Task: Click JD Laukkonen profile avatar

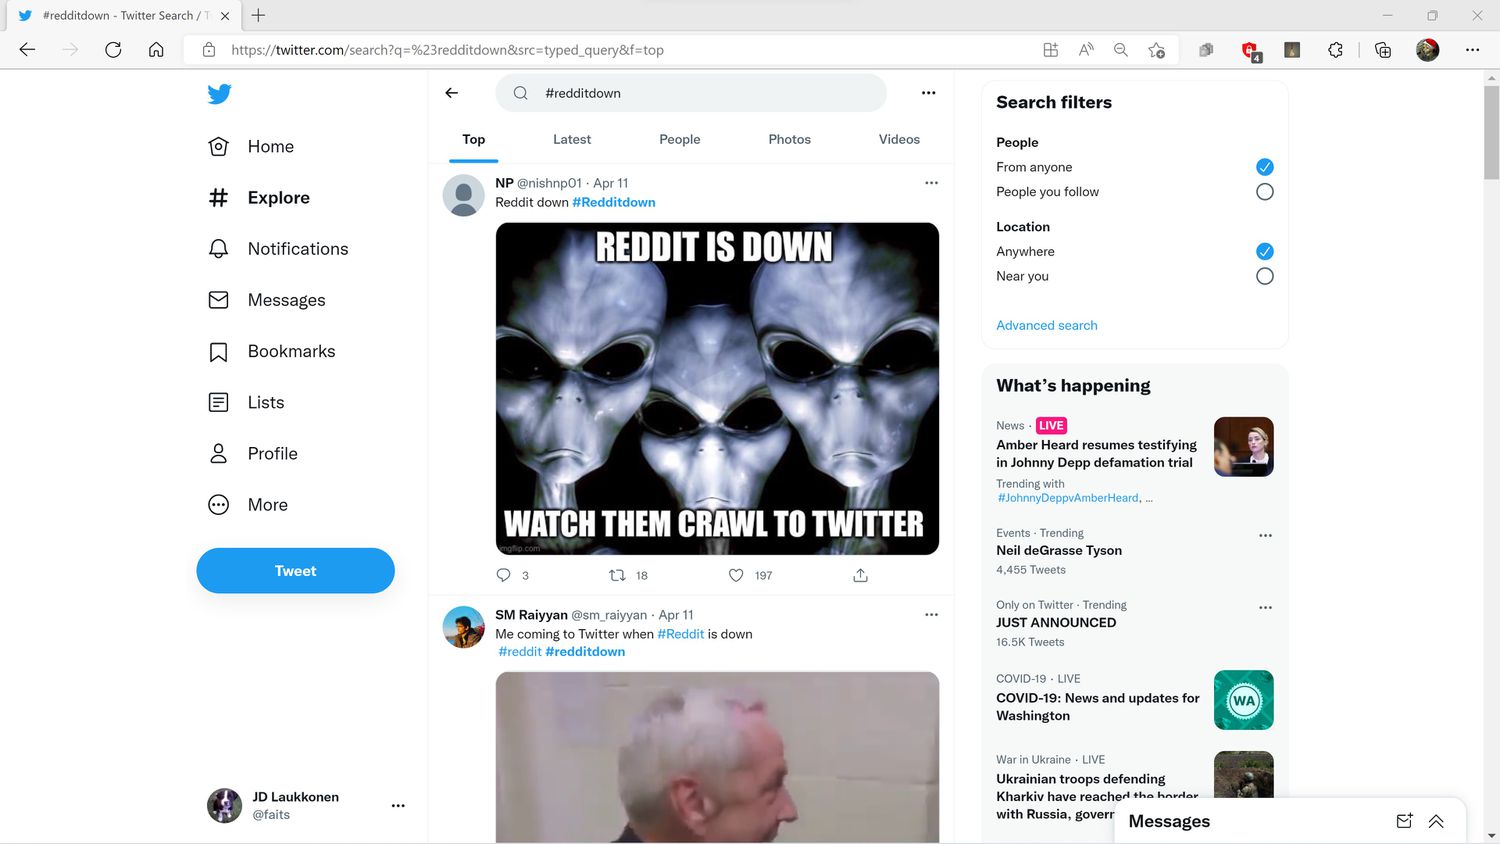Action: [x=224, y=805]
